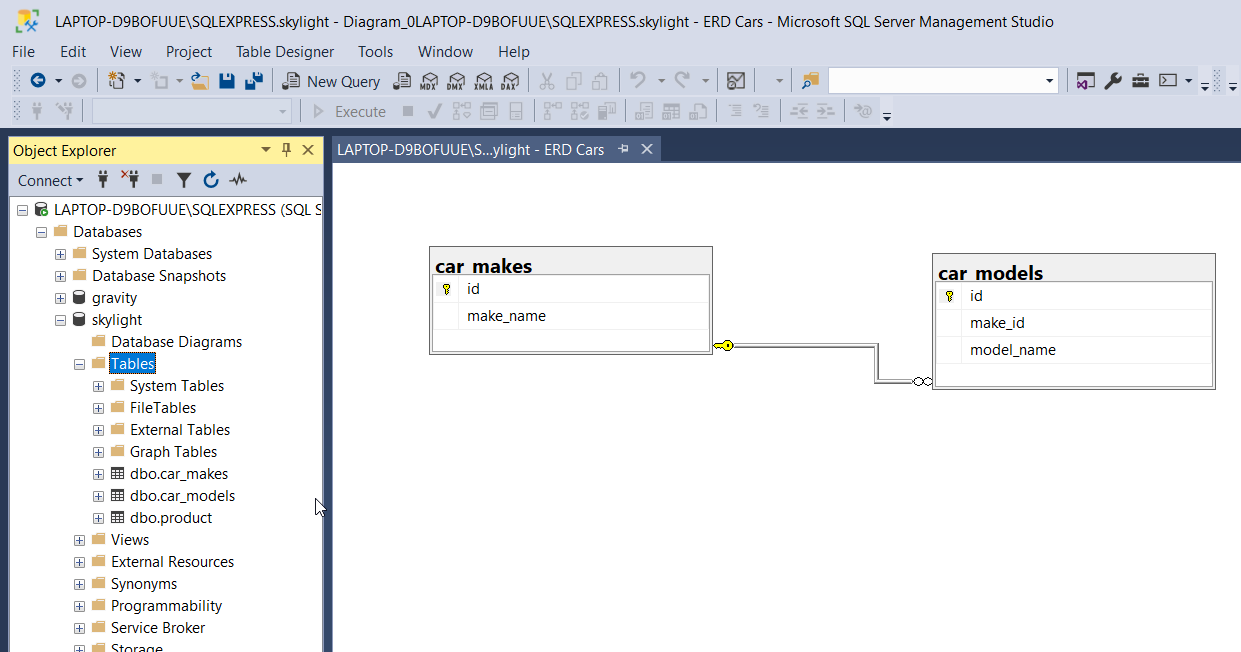The width and height of the screenshot is (1241, 652).
Task: Toggle auto-hide pin on Object Explorer panel
Action: [x=286, y=150]
